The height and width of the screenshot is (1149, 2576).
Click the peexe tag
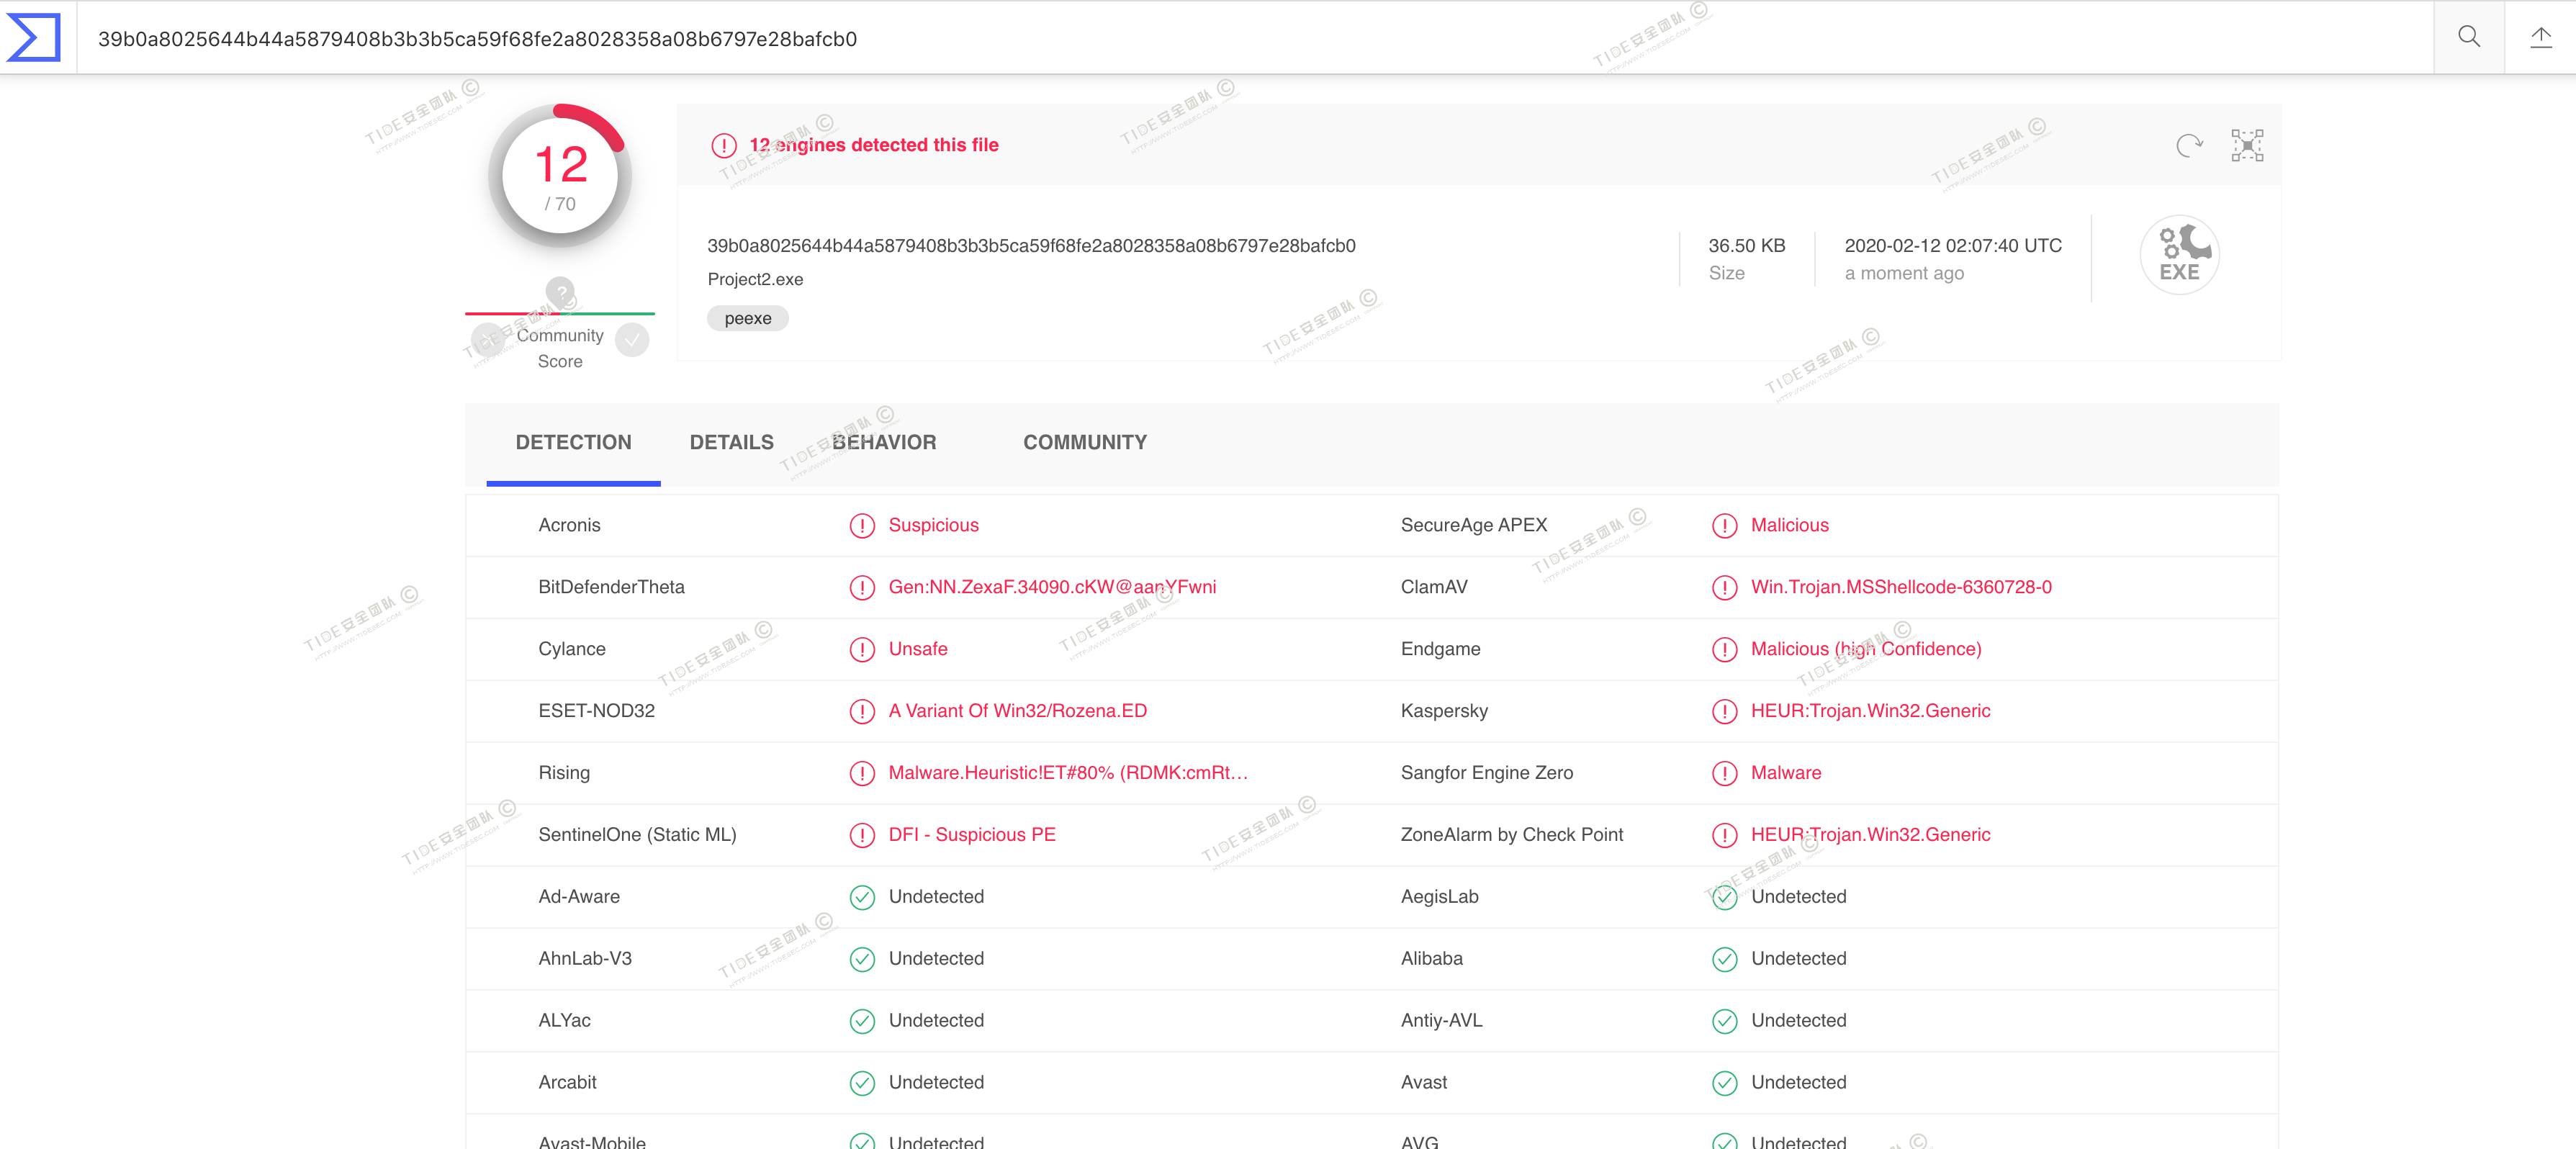[x=747, y=318]
